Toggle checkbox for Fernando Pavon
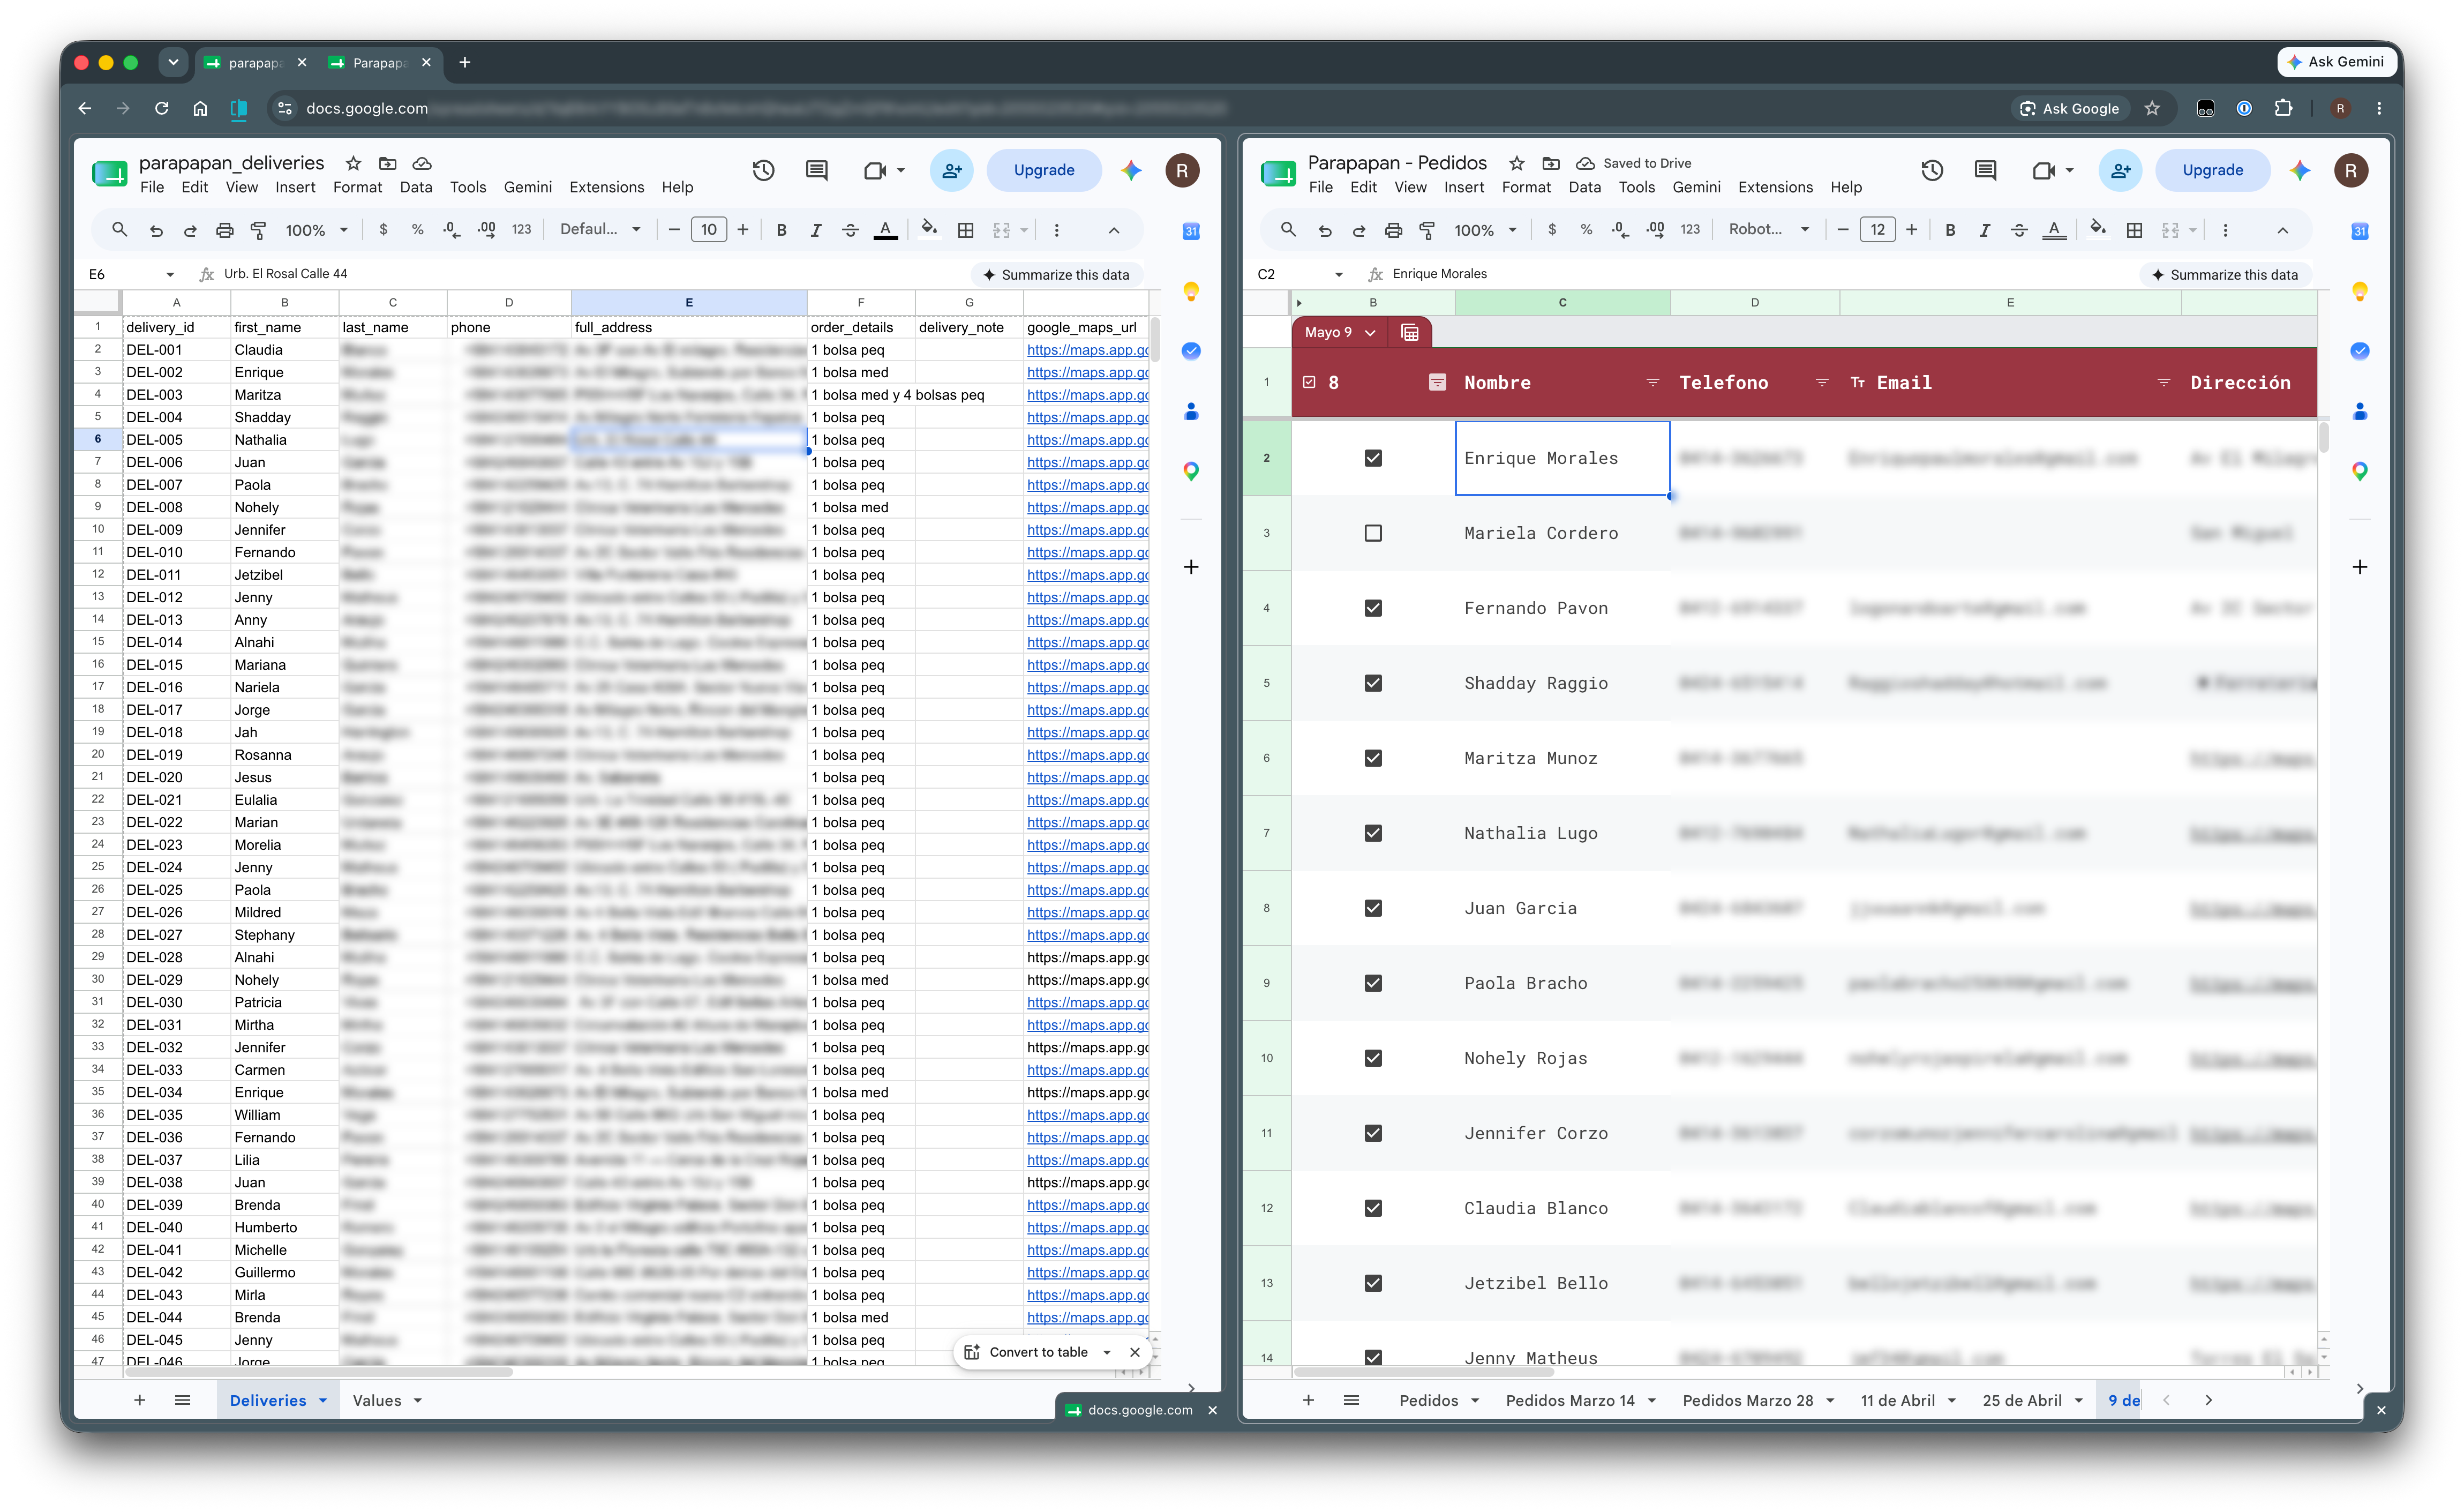Image resolution: width=2464 pixels, height=1512 pixels. click(1373, 608)
